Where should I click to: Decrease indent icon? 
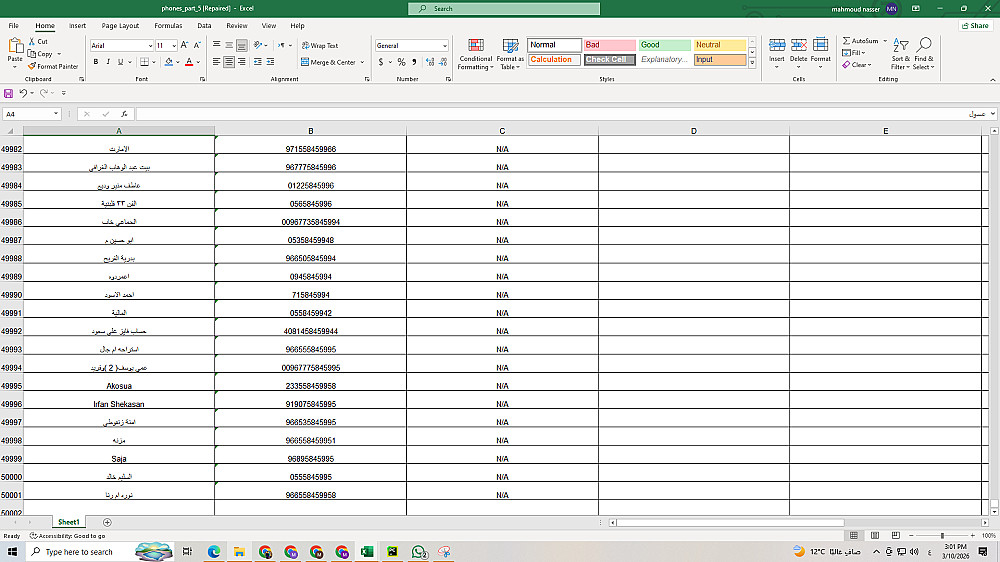(258, 62)
